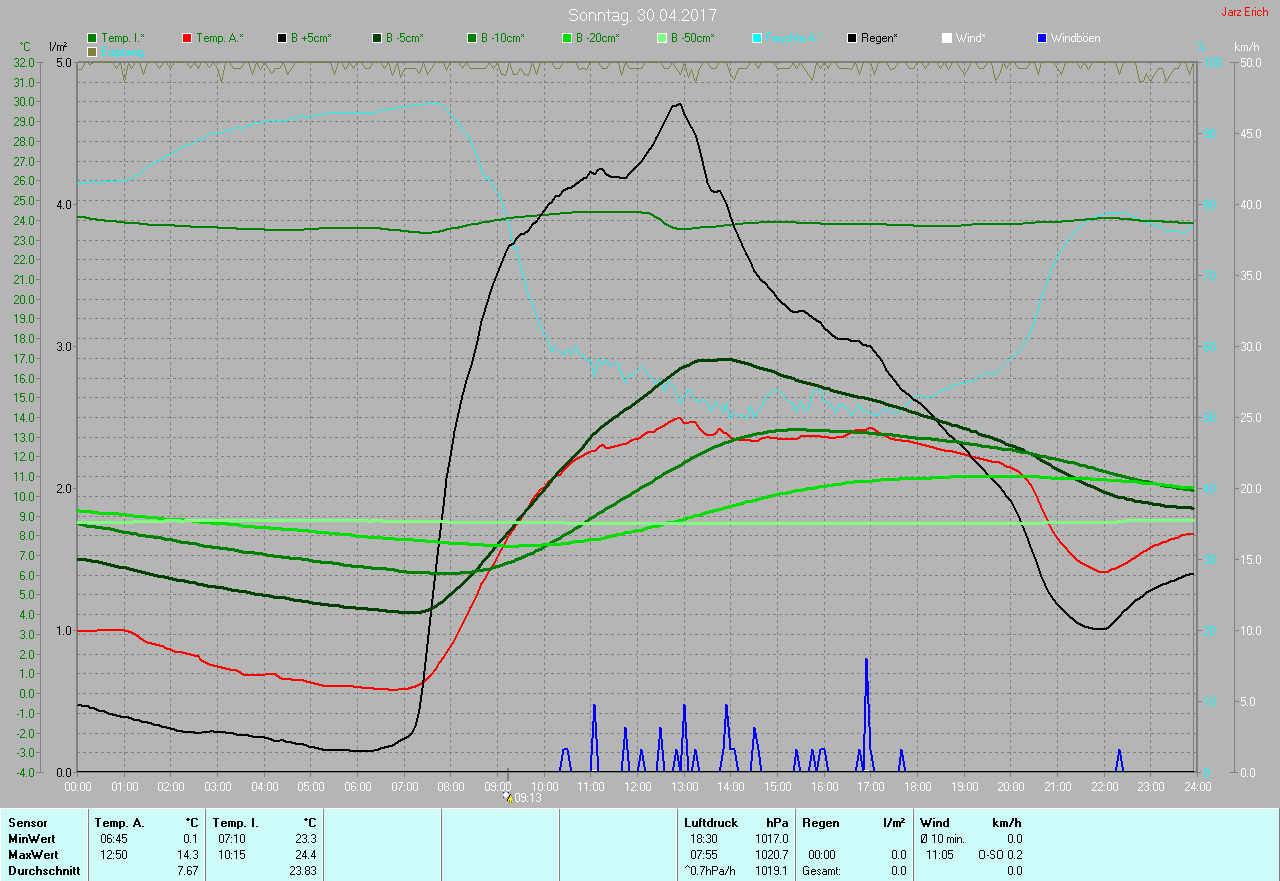The height and width of the screenshot is (881, 1280).
Task: Click the '18:30' pressure minimum time
Action: pos(704,838)
